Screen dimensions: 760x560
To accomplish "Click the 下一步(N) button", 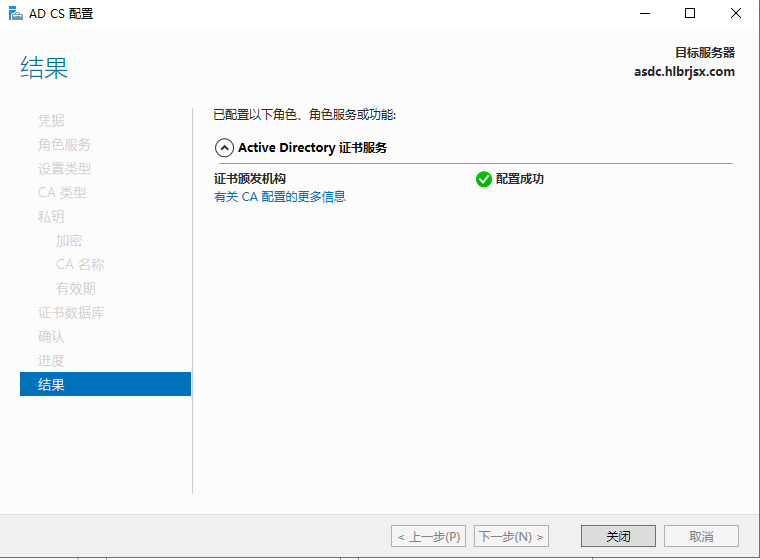I will pos(511,536).
